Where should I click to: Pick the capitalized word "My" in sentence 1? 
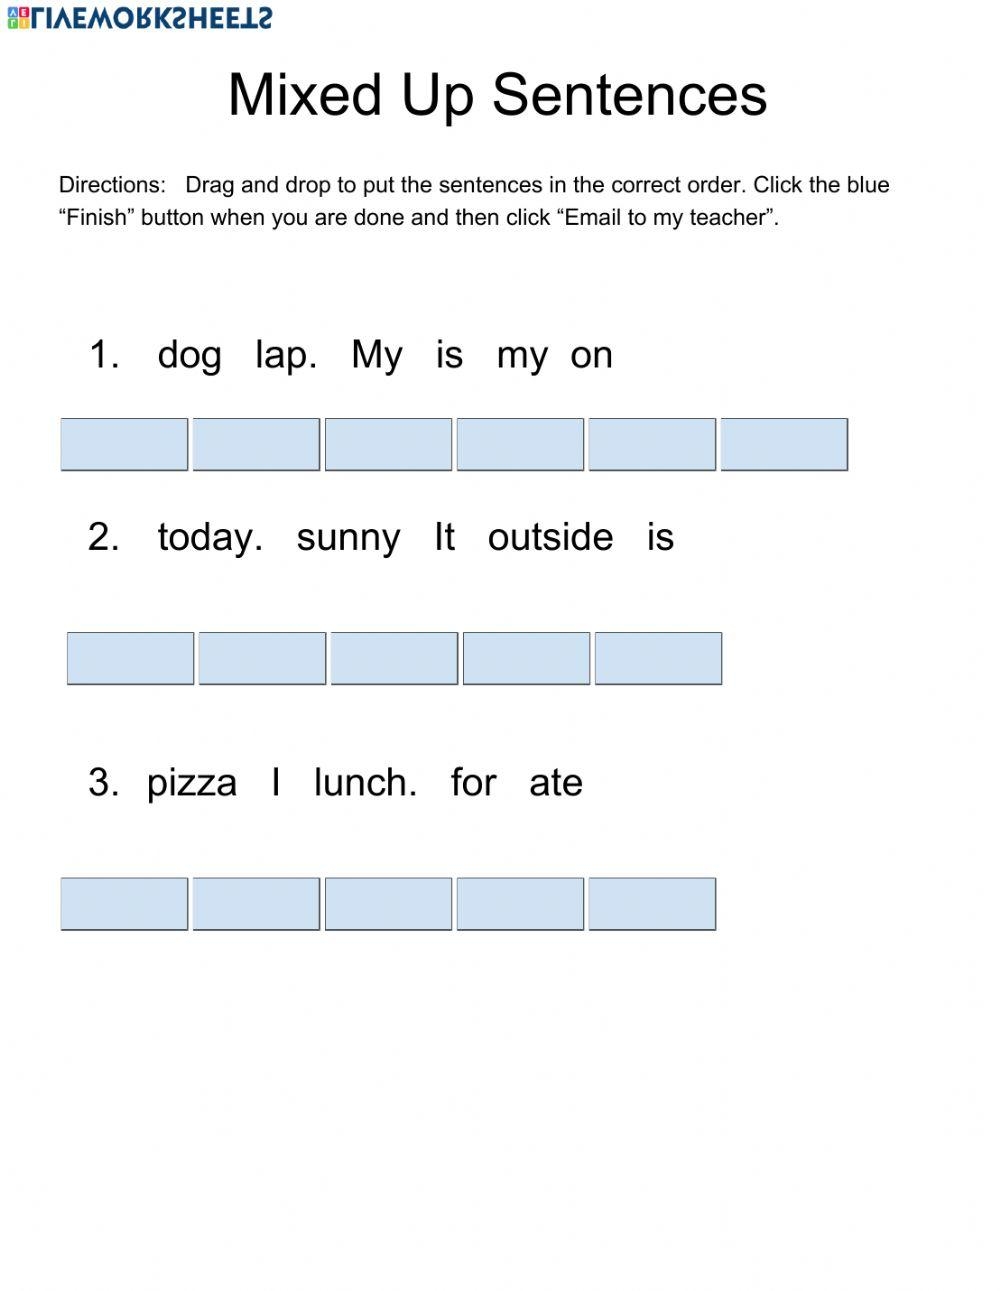tap(377, 355)
